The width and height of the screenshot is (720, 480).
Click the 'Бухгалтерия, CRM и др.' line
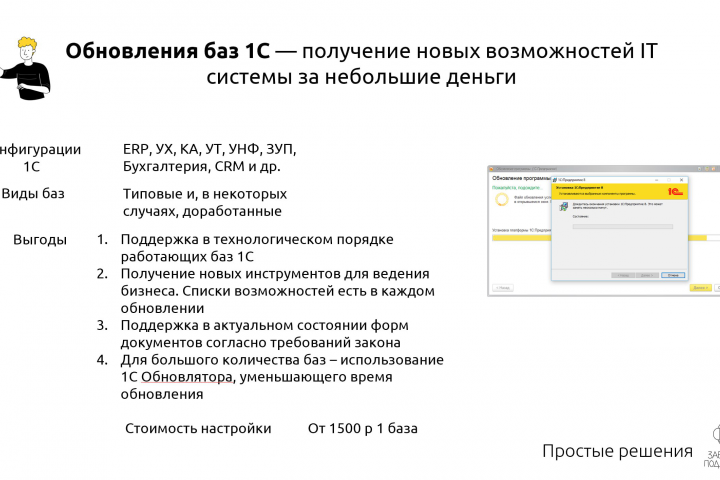click(202, 166)
